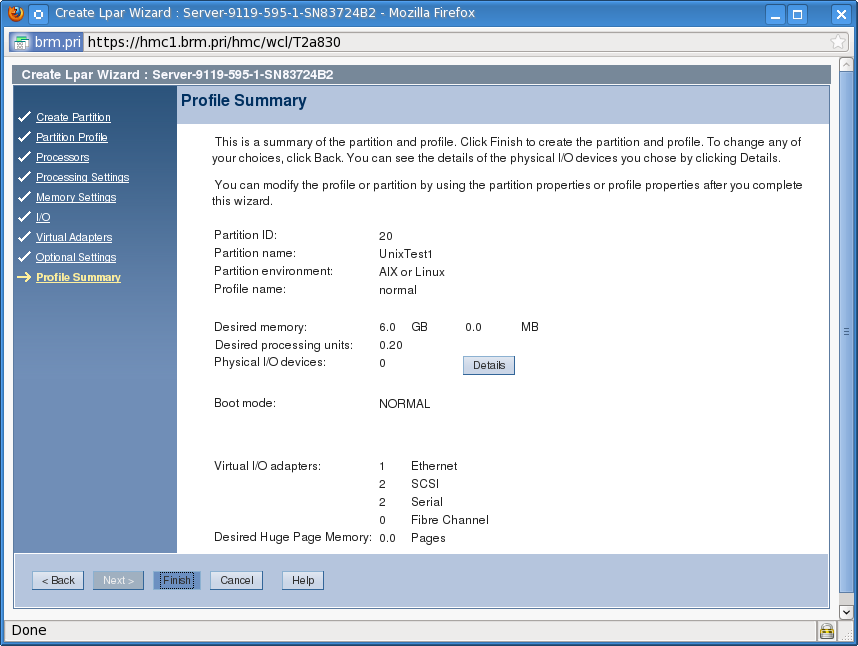858x646 pixels.
Task: Select the I/O step link
Action: click(x=43, y=217)
